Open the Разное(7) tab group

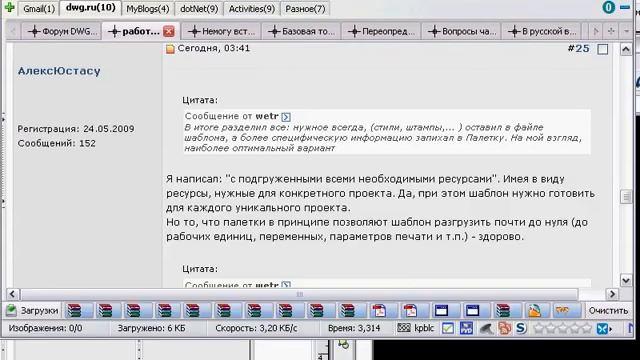tap(305, 9)
